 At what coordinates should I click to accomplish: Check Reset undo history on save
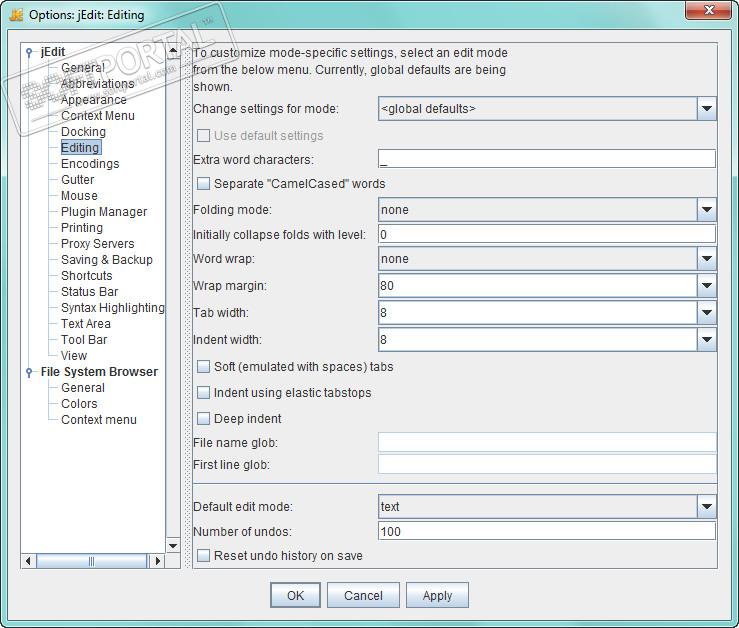coord(203,555)
